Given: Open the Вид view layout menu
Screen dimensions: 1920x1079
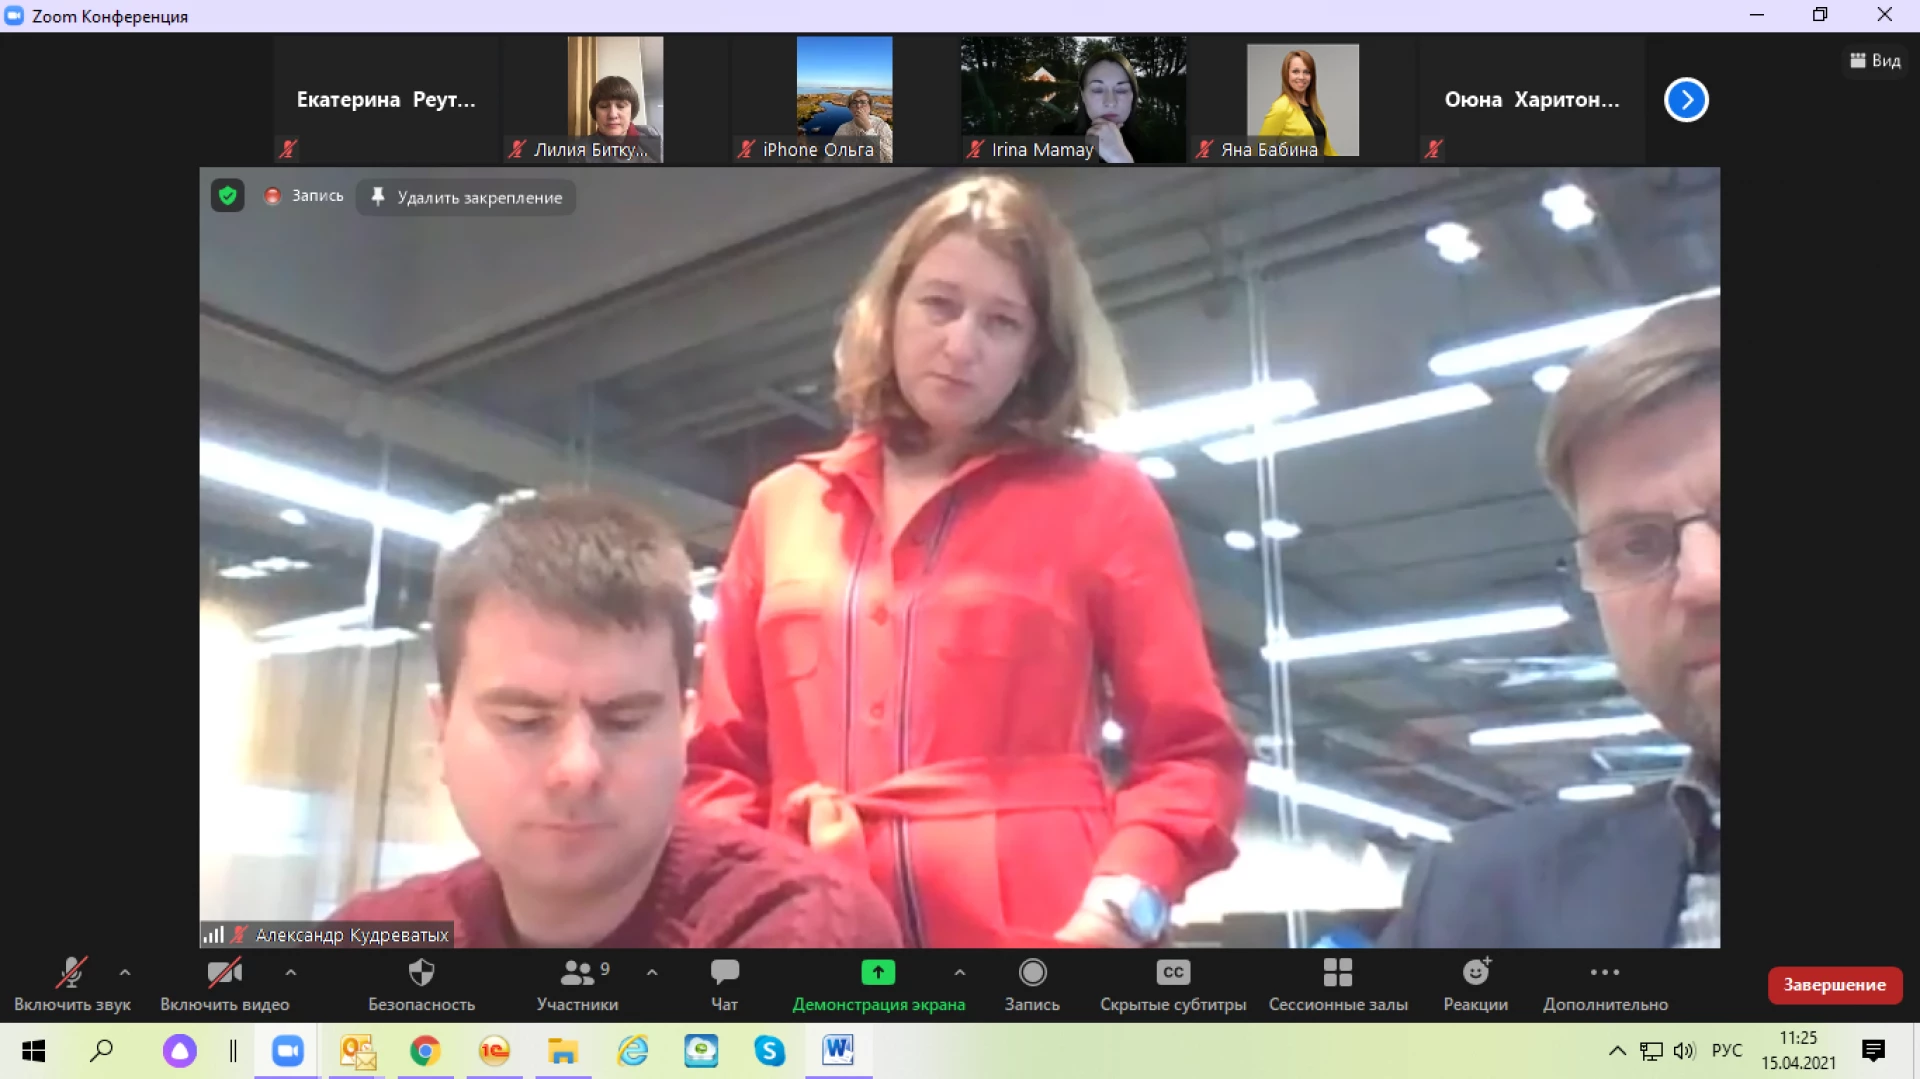Looking at the screenshot, I should tap(1875, 60).
